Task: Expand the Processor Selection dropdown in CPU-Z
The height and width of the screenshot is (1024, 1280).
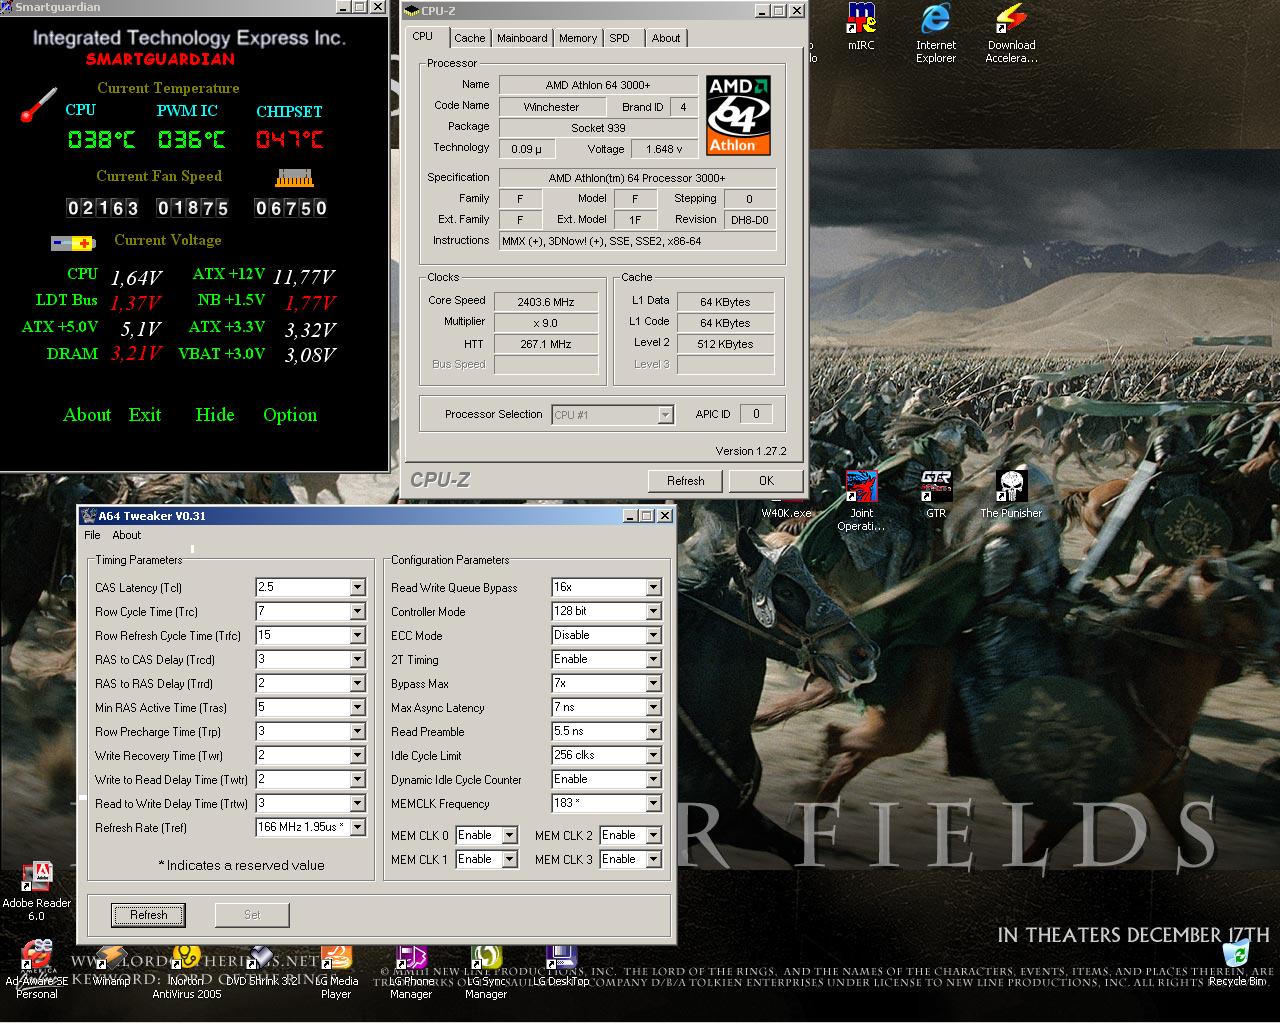Action: [665, 414]
